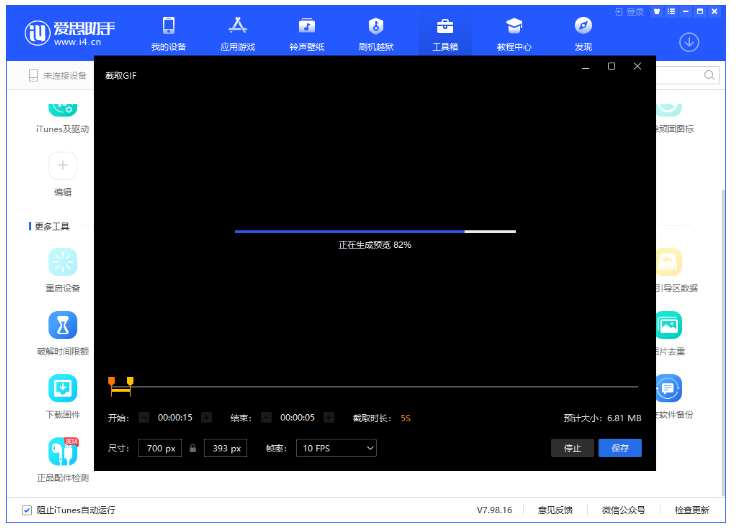Click the 微信公众号 link
736x530 pixels.
click(x=623, y=510)
